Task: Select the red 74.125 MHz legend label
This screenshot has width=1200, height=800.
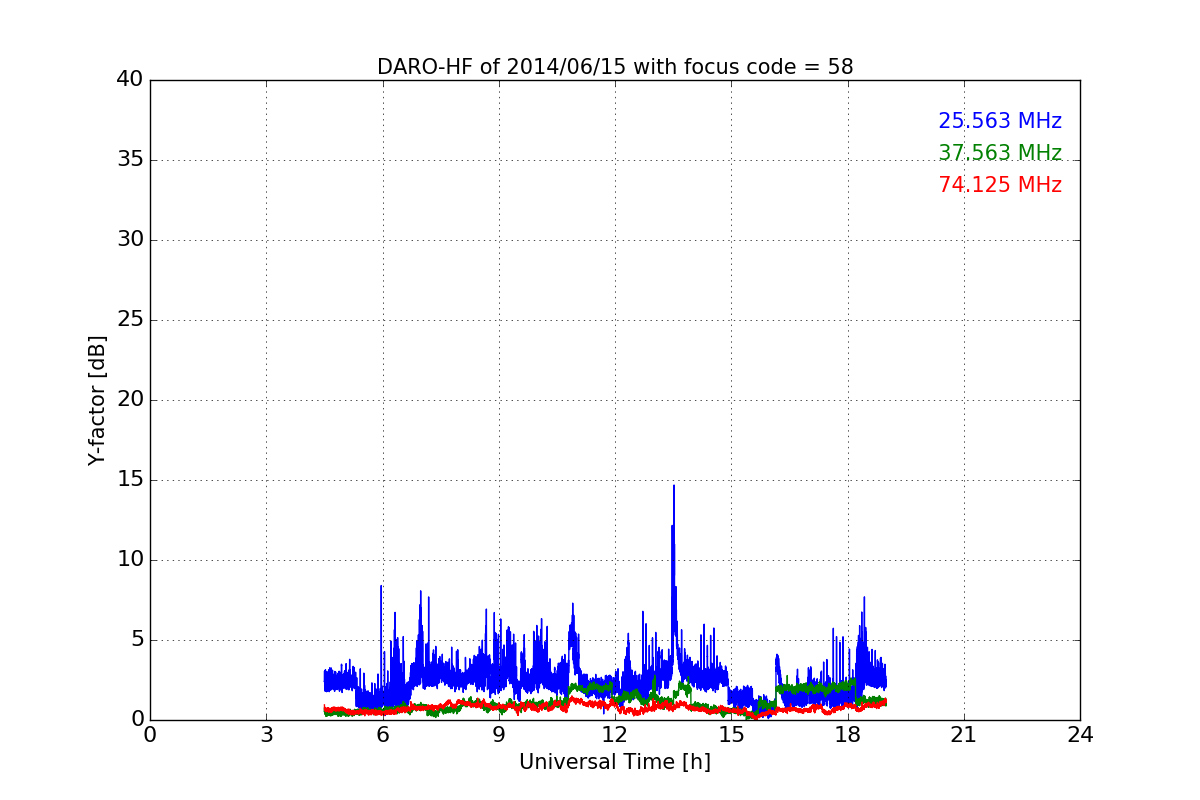Action: tap(1000, 185)
